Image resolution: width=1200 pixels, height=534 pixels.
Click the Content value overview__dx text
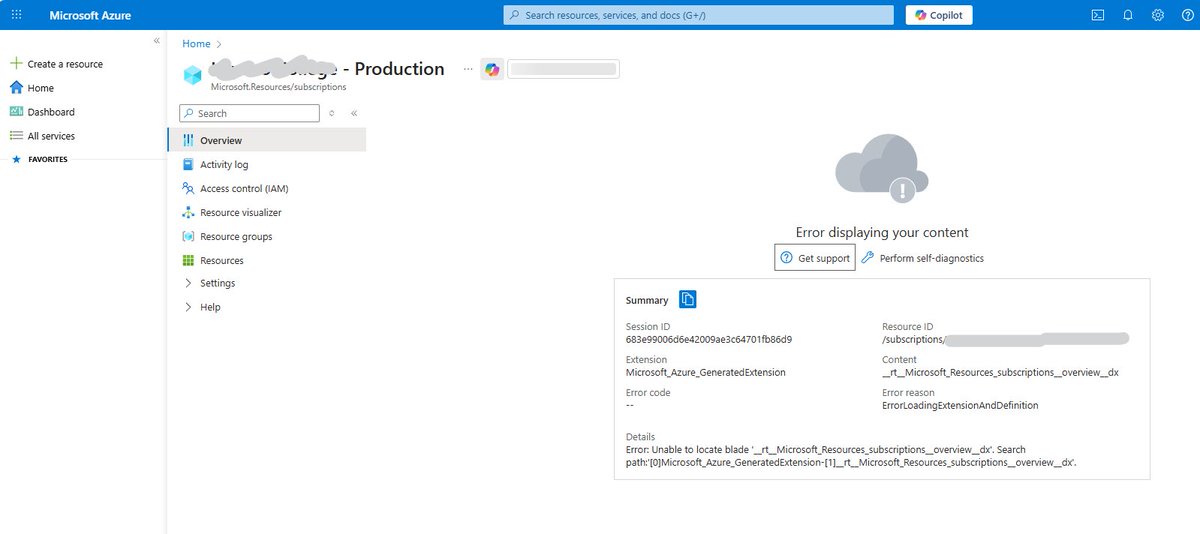(x=1000, y=373)
